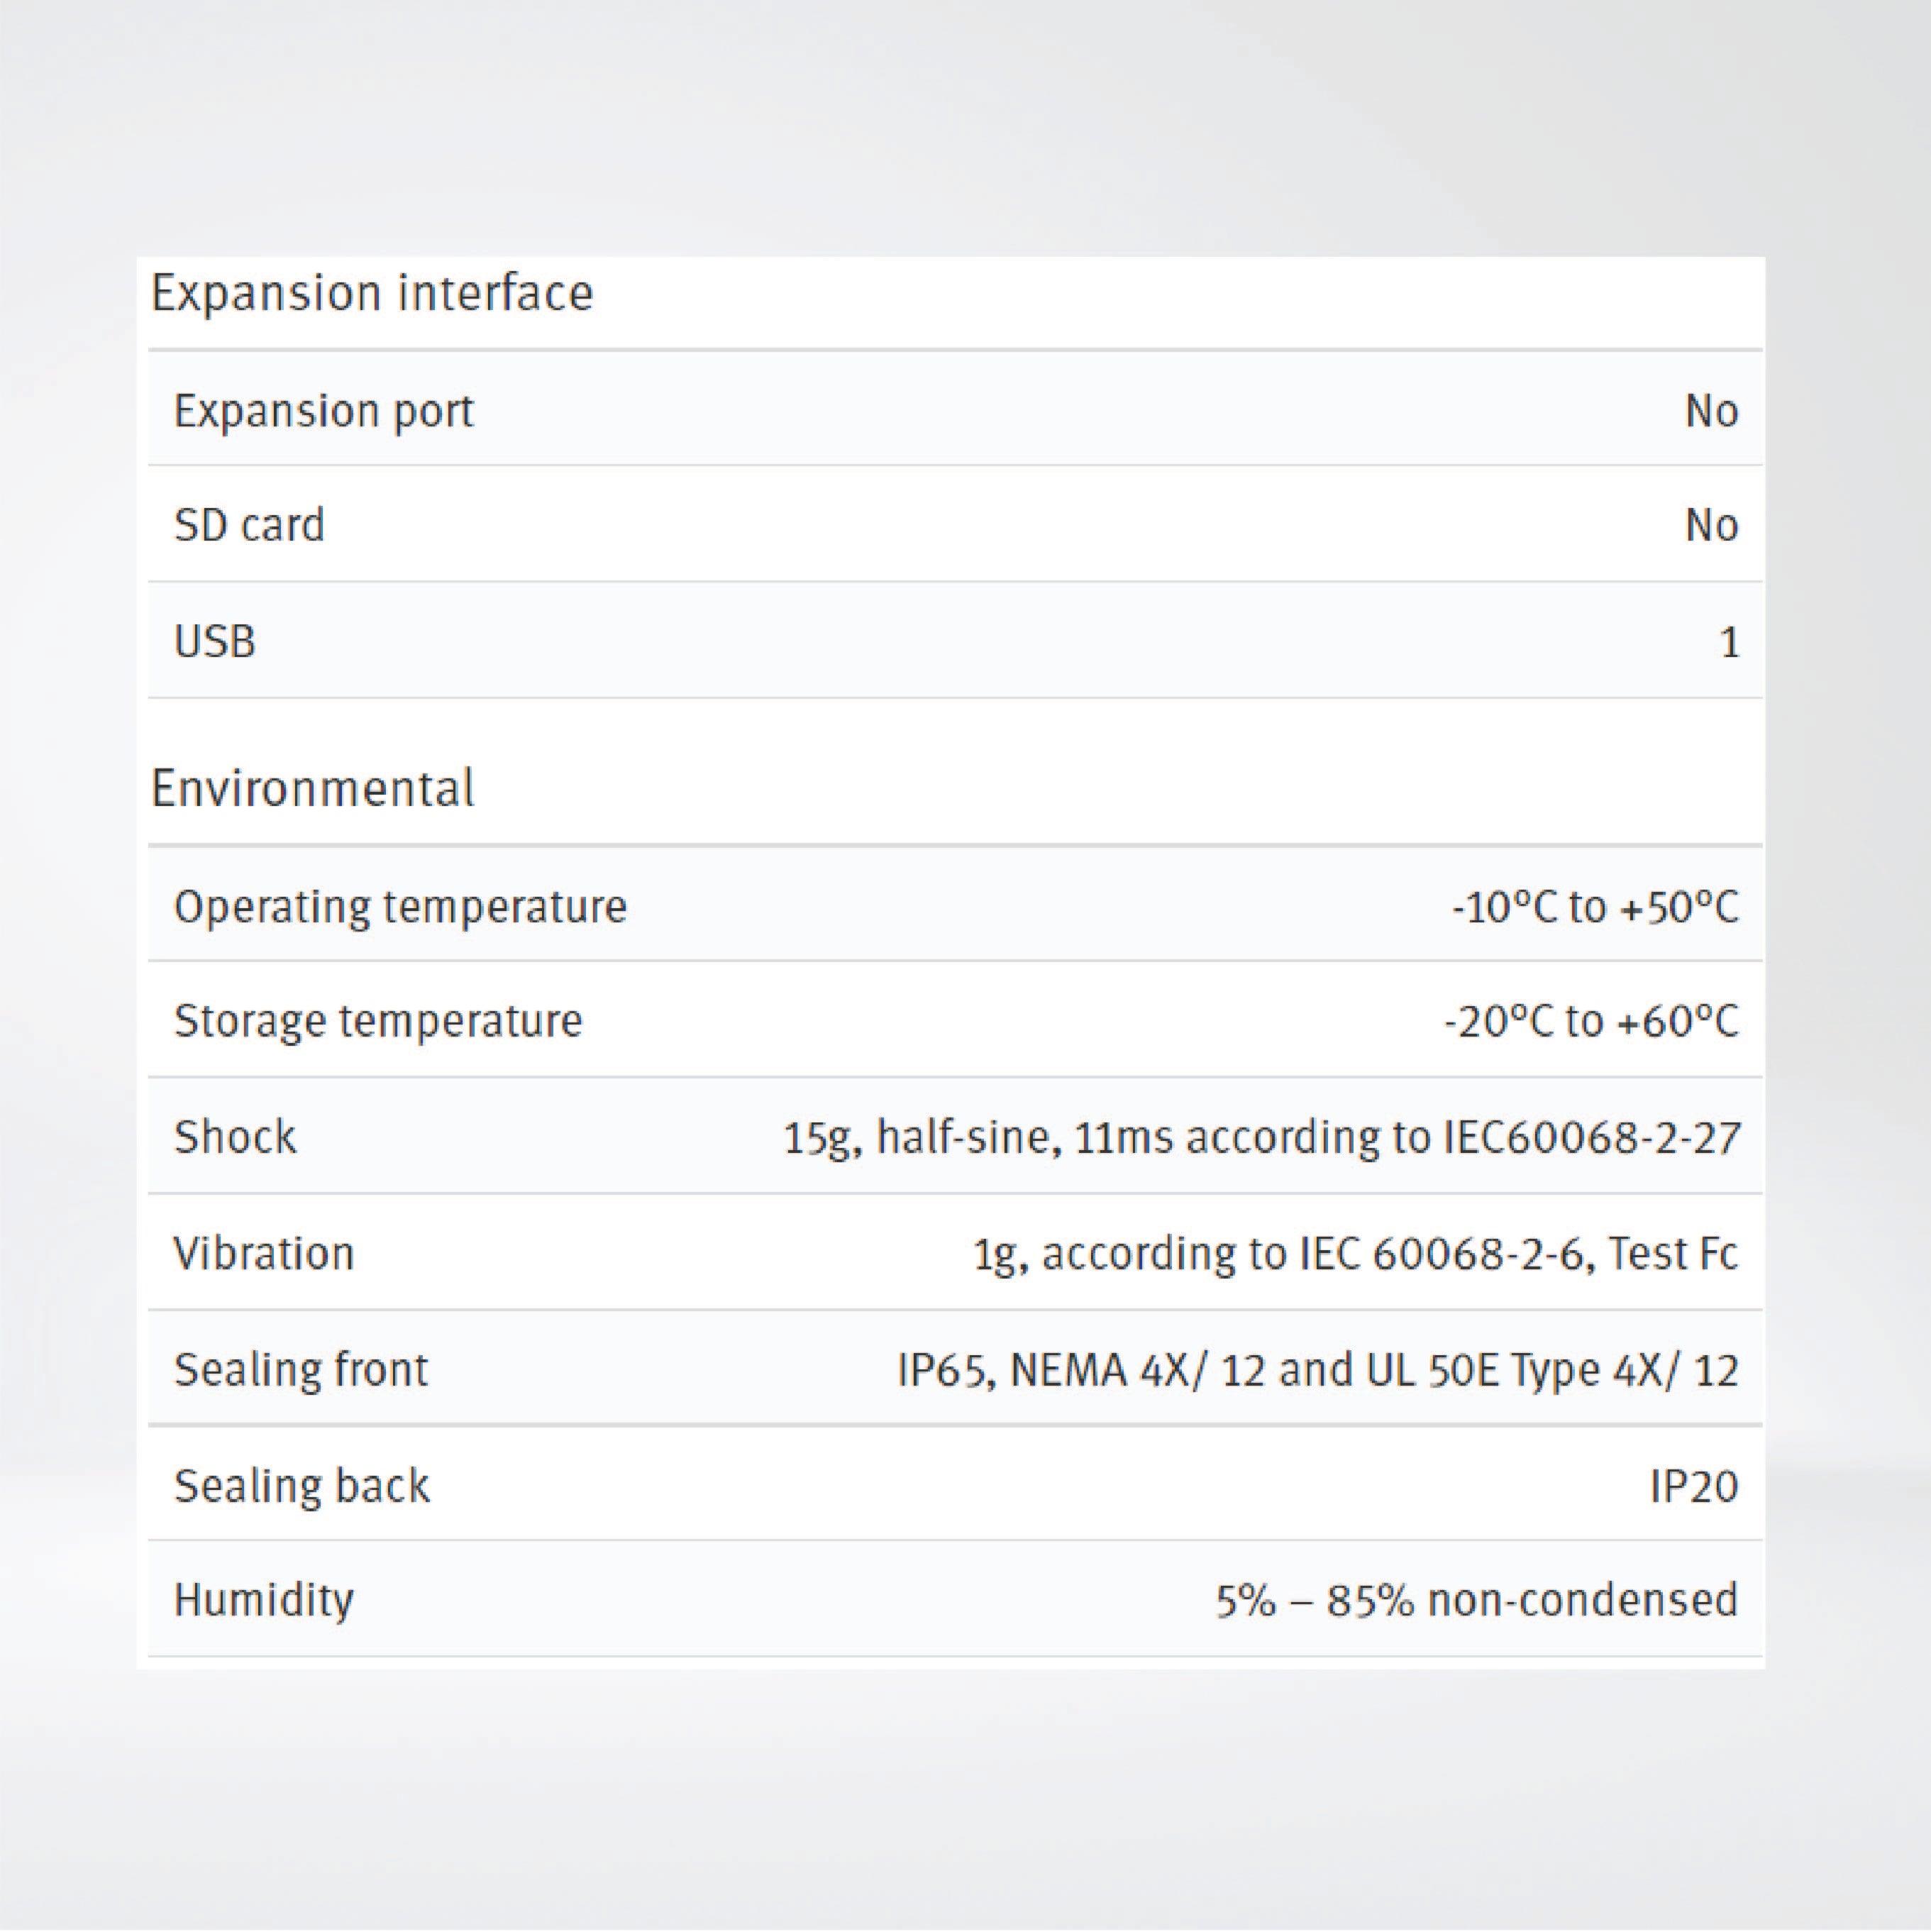
Task: Click the -20°C to +60°C value
Action: pos(1591,1021)
